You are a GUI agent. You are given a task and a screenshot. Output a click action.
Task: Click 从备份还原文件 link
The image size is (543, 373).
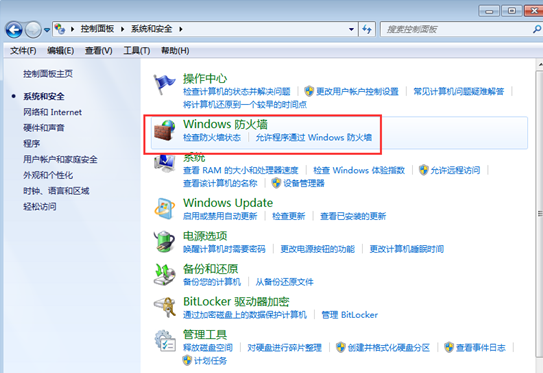click(x=284, y=282)
